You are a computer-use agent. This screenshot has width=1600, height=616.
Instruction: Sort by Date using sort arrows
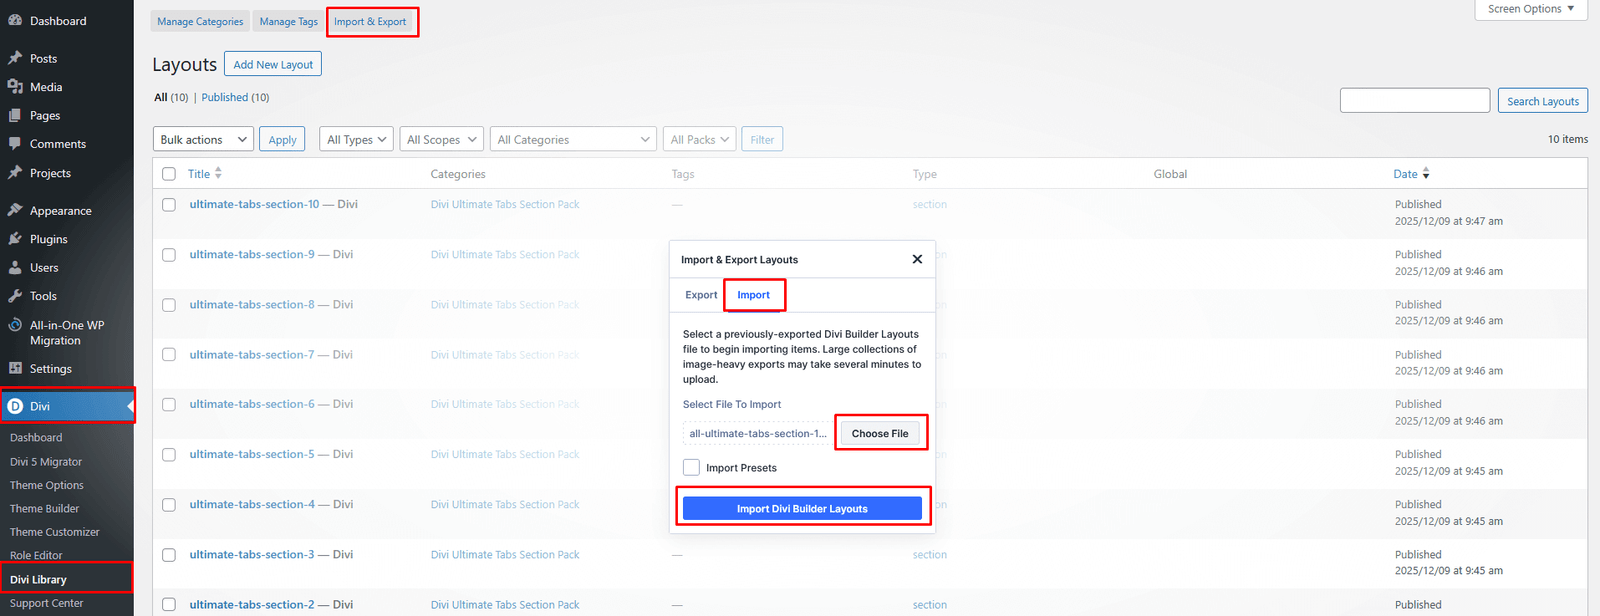pyautogui.click(x=1426, y=173)
